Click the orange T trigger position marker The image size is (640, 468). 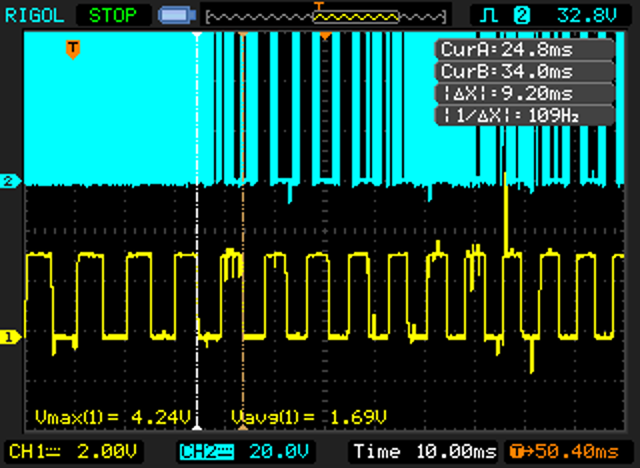tap(73, 49)
